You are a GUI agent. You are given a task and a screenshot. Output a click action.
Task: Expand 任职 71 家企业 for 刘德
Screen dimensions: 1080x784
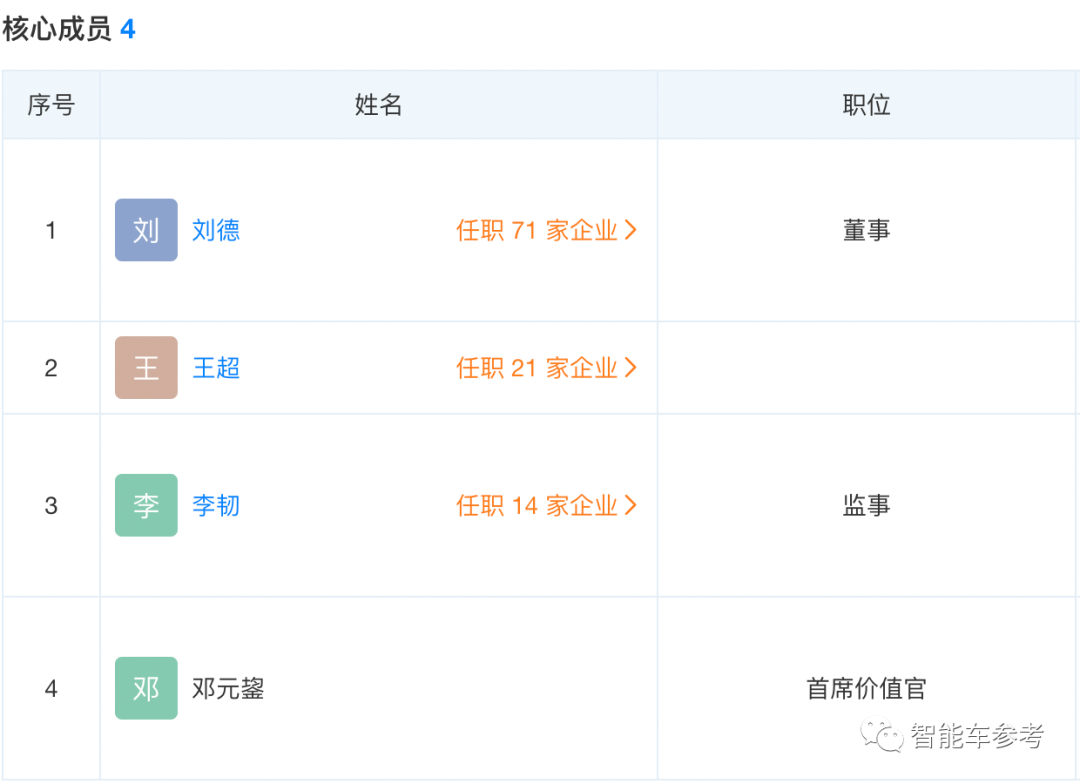pos(546,230)
